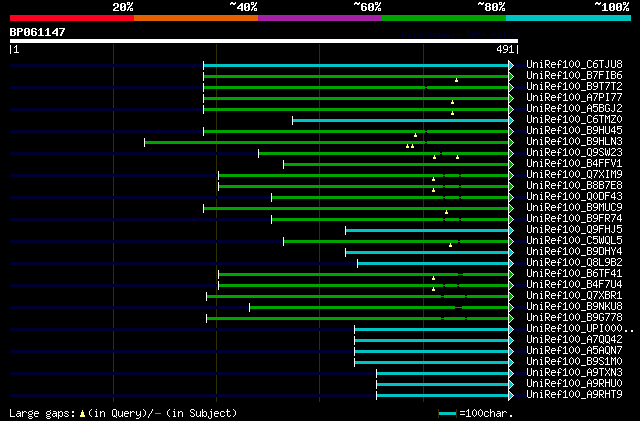This screenshot has height=421, width=640.
Task: Select the UniRef100_B9HU45 label
Action: point(574,131)
